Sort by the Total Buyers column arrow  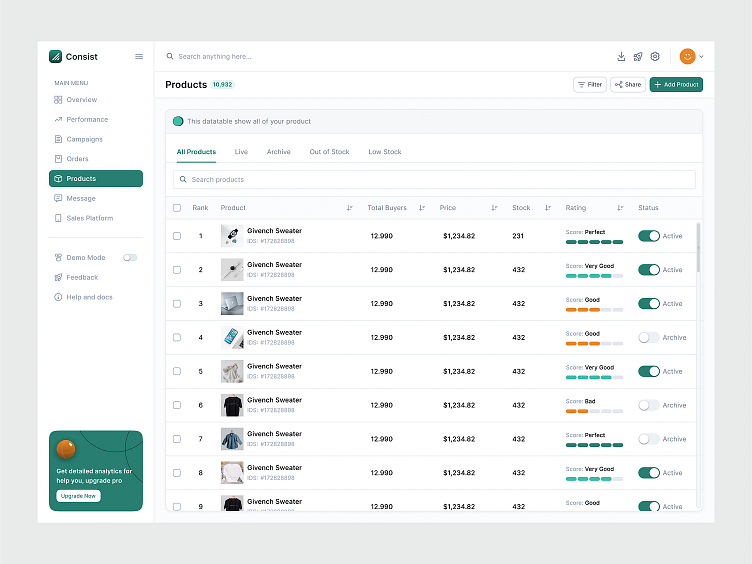point(422,208)
